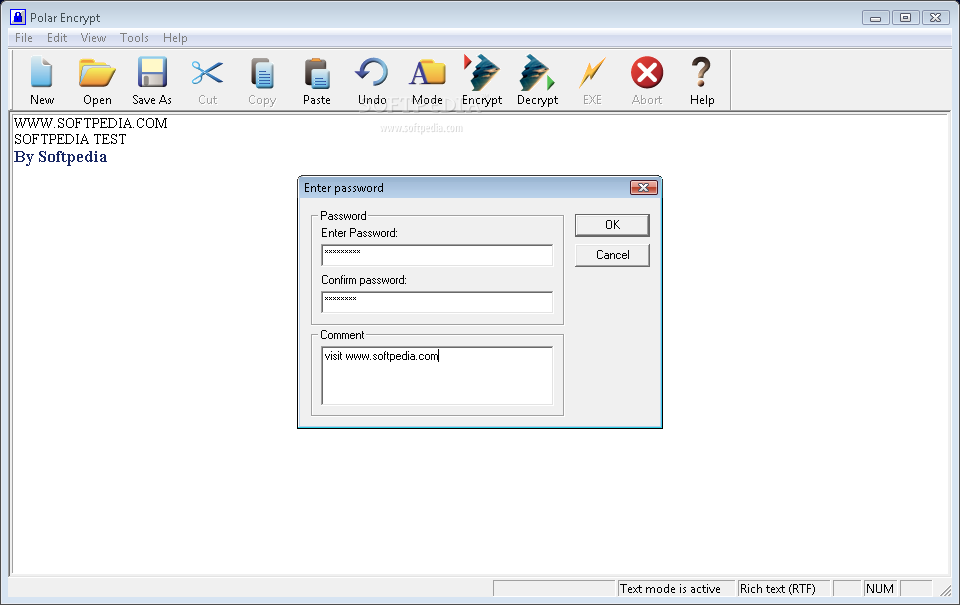The image size is (960, 605).
Task: Focus the Enter Password field
Action: 437,255
